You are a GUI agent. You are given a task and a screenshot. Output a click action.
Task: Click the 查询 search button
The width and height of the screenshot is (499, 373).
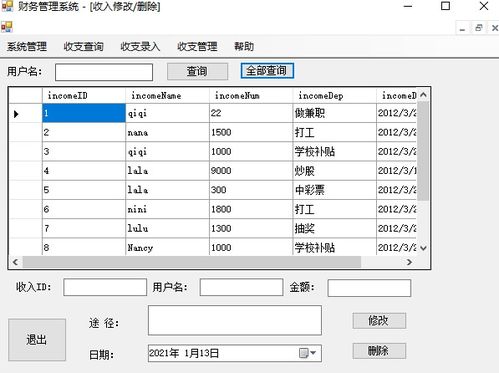(x=197, y=71)
